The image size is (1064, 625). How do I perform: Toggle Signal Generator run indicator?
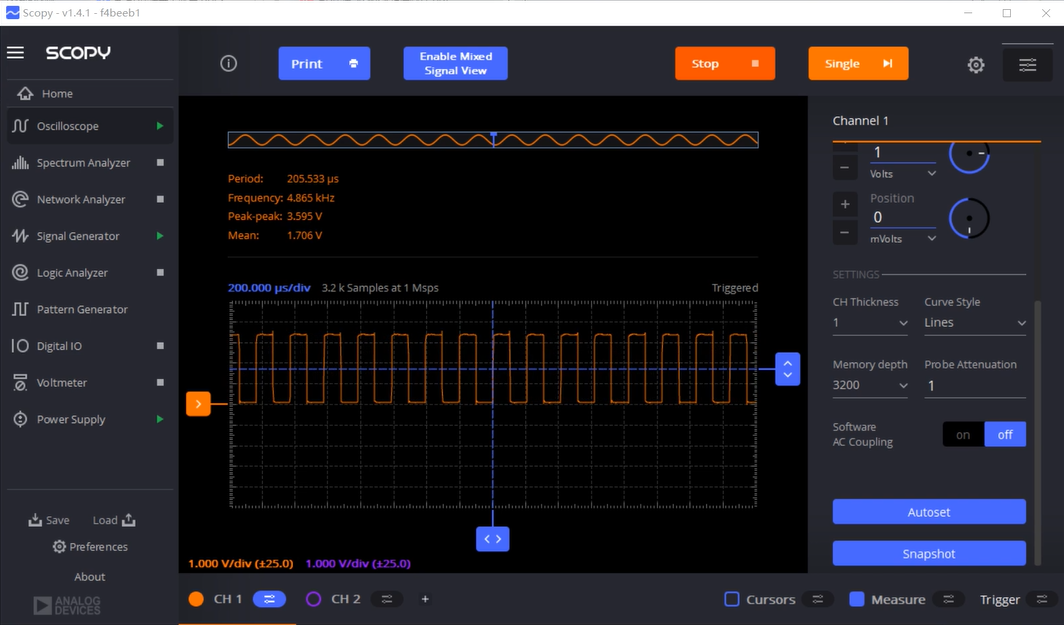click(160, 236)
